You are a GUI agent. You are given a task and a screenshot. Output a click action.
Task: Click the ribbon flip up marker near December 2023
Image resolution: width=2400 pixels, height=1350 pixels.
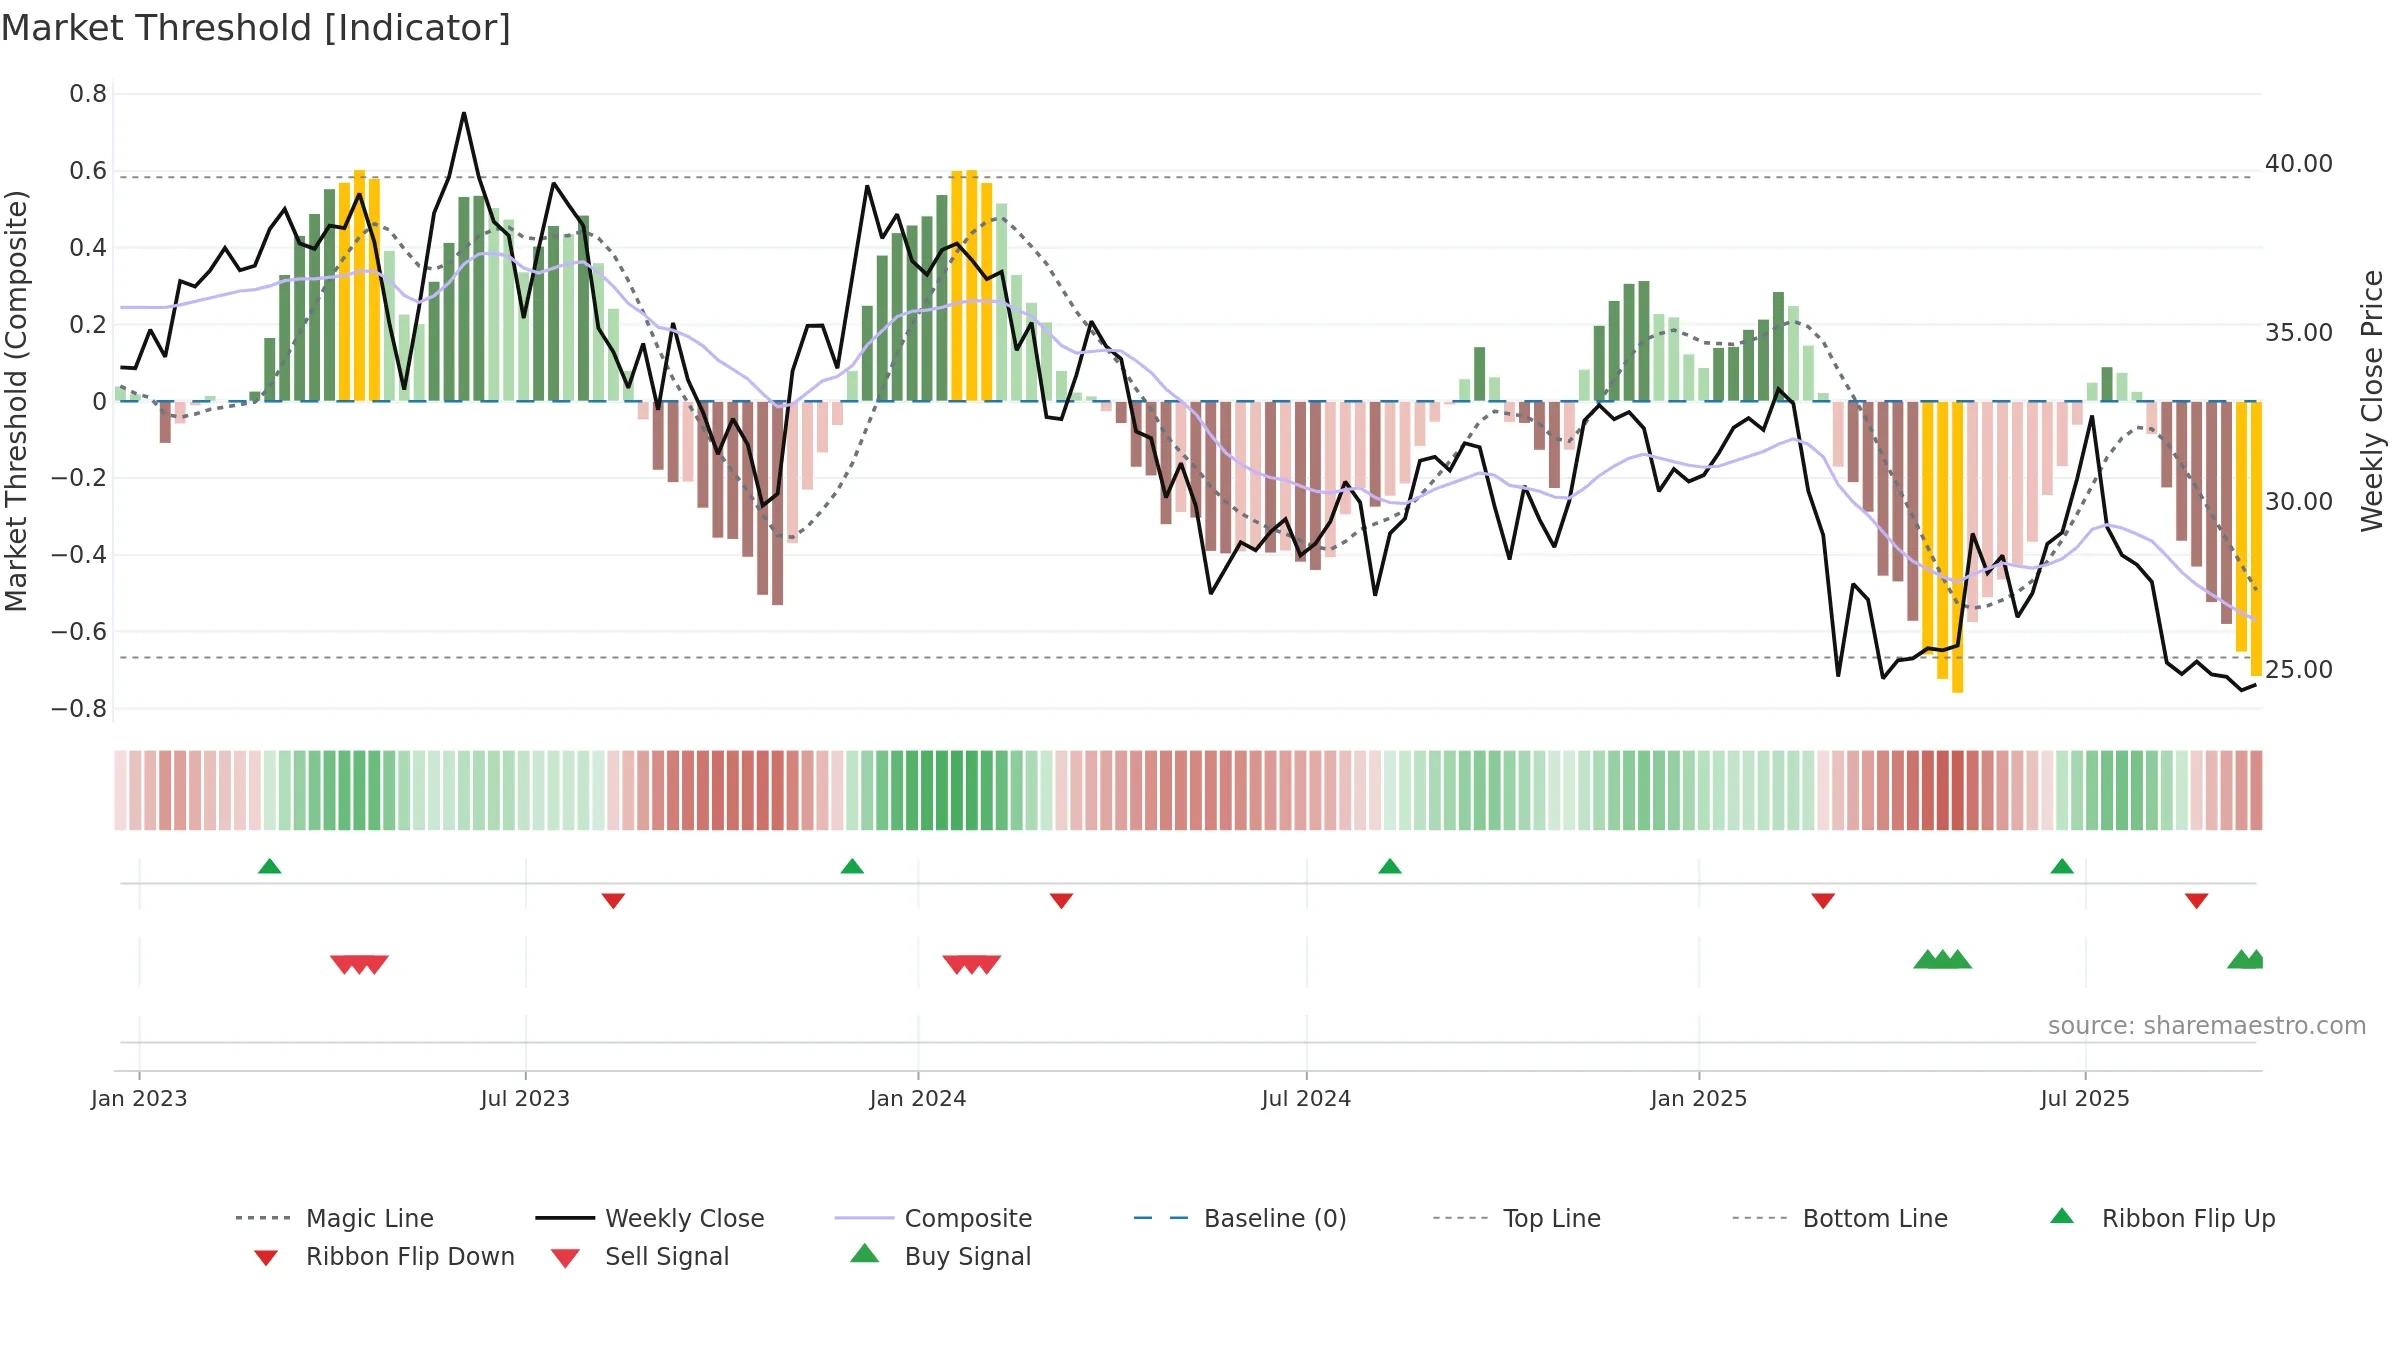click(x=852, y=866)
